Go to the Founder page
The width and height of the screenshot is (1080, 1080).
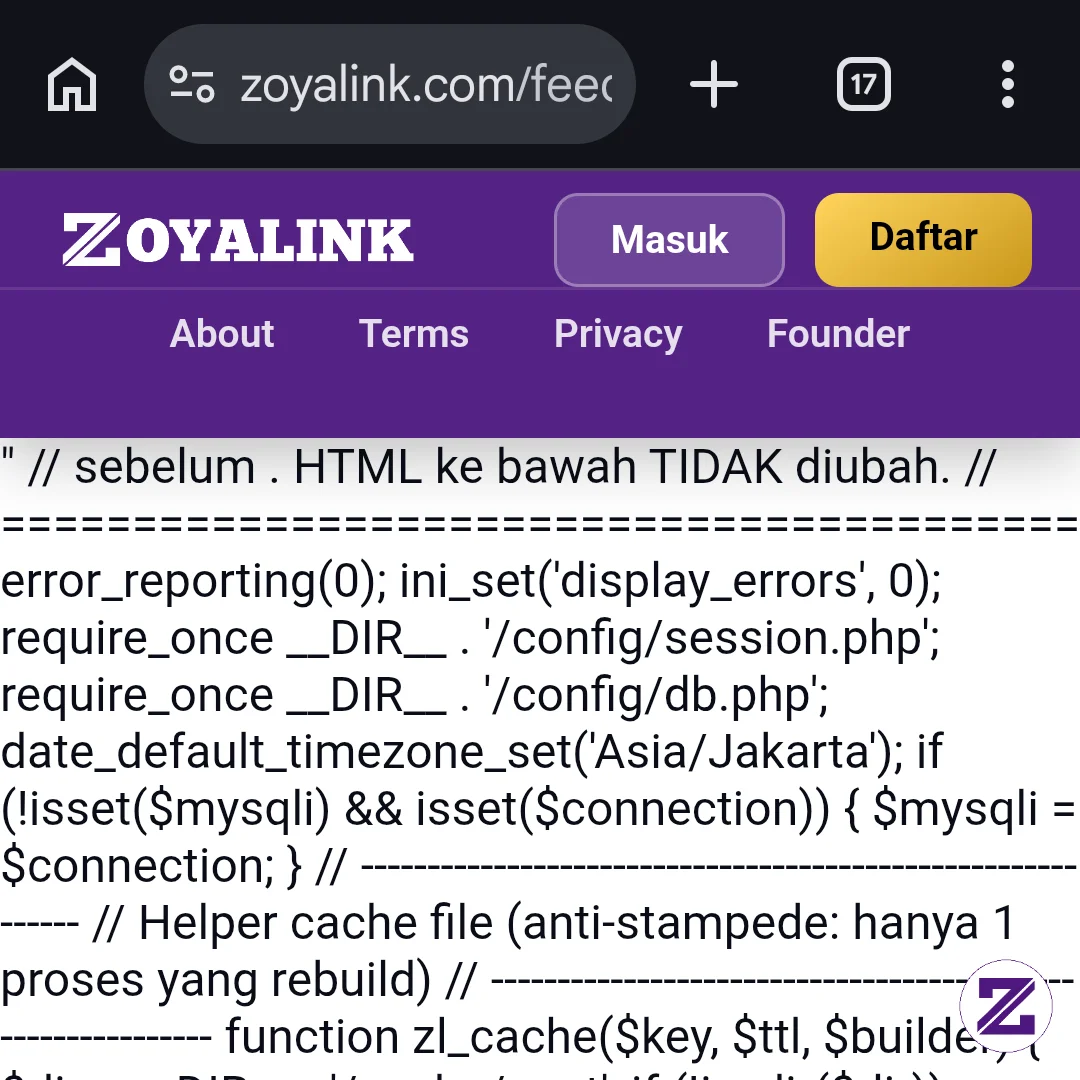[838, 334]
